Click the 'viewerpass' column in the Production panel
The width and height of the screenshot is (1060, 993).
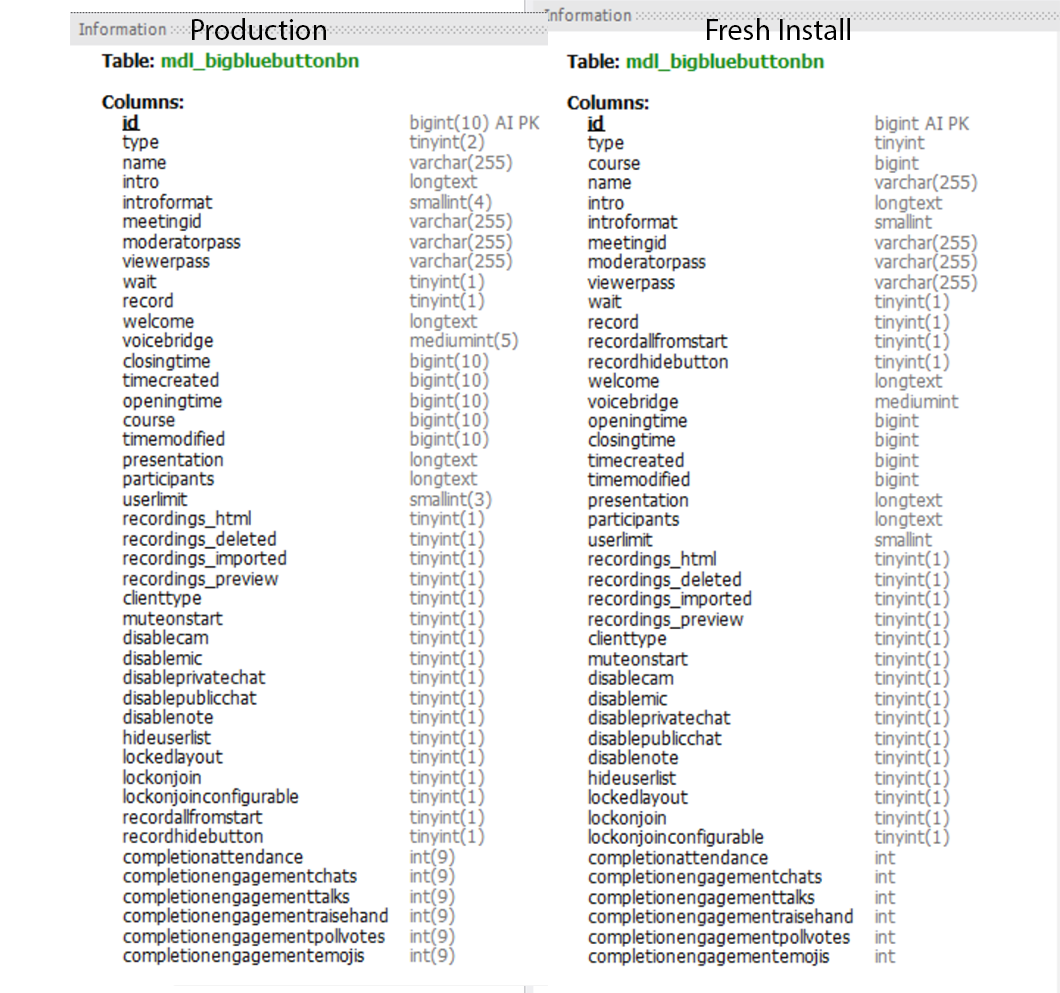(166, 262)
